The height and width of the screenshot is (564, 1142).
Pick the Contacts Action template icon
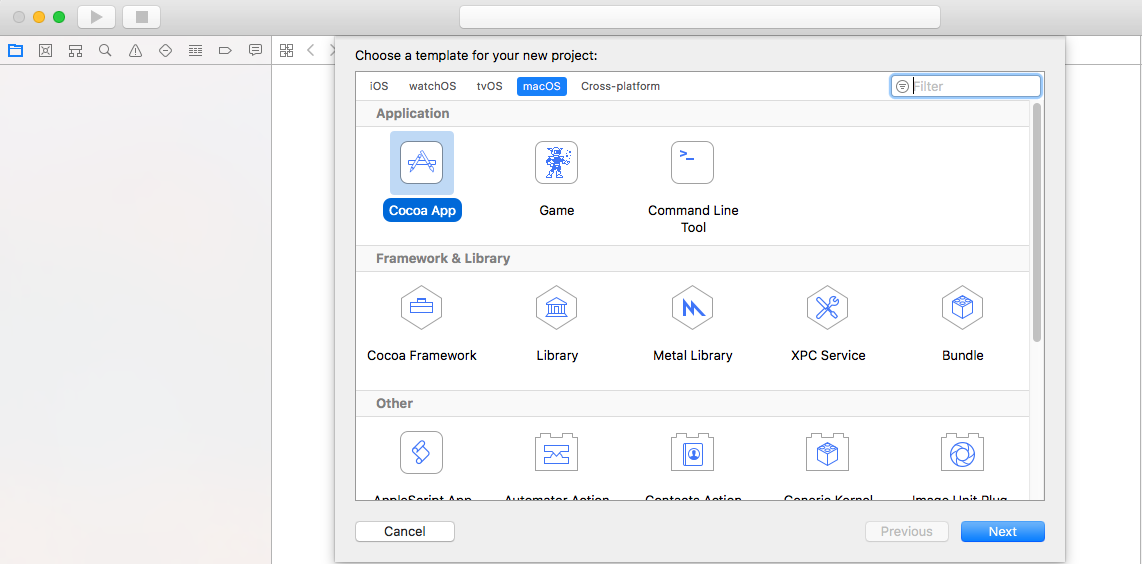(692, 453)
